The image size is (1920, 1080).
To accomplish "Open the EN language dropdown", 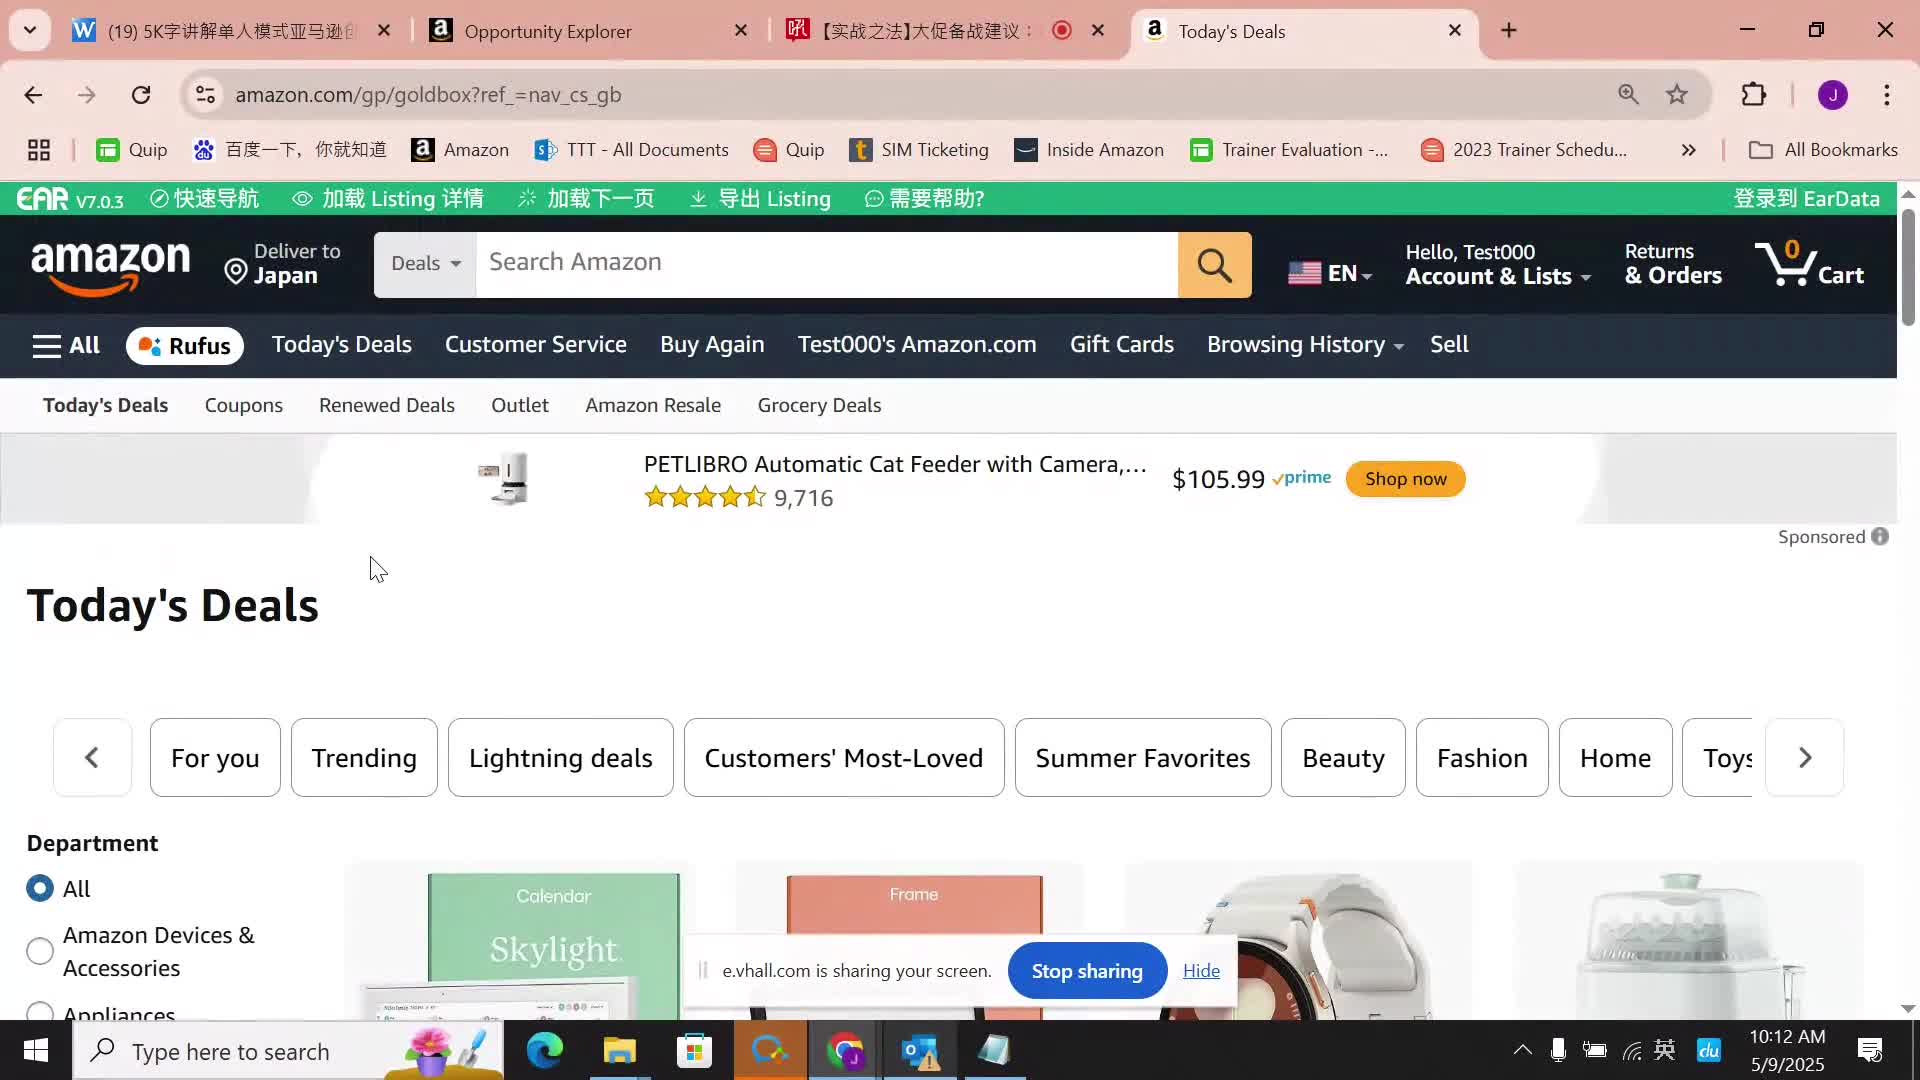I will point(1330,272).
